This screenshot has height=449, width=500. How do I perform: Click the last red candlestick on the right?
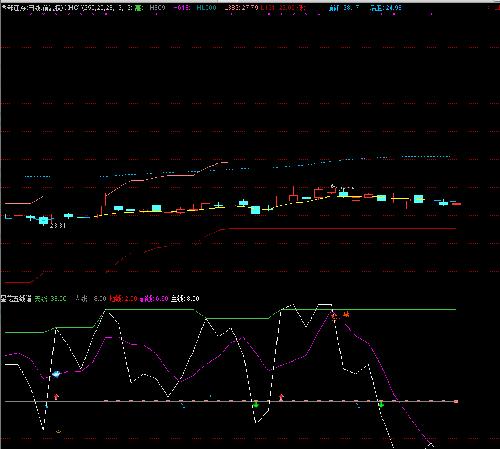456,204
